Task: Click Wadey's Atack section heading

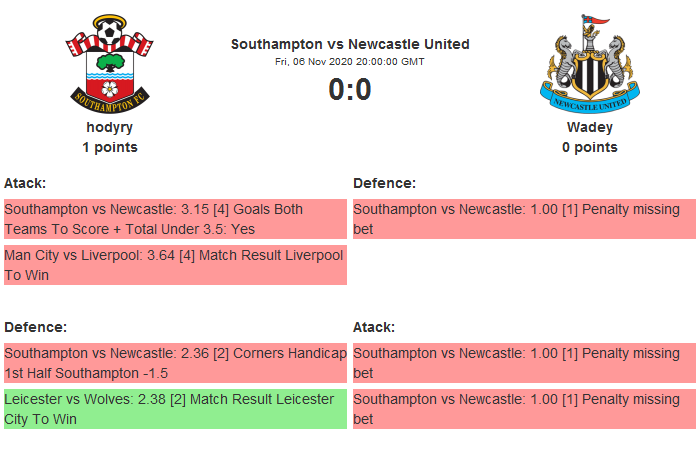Action: tap(374, 327)
